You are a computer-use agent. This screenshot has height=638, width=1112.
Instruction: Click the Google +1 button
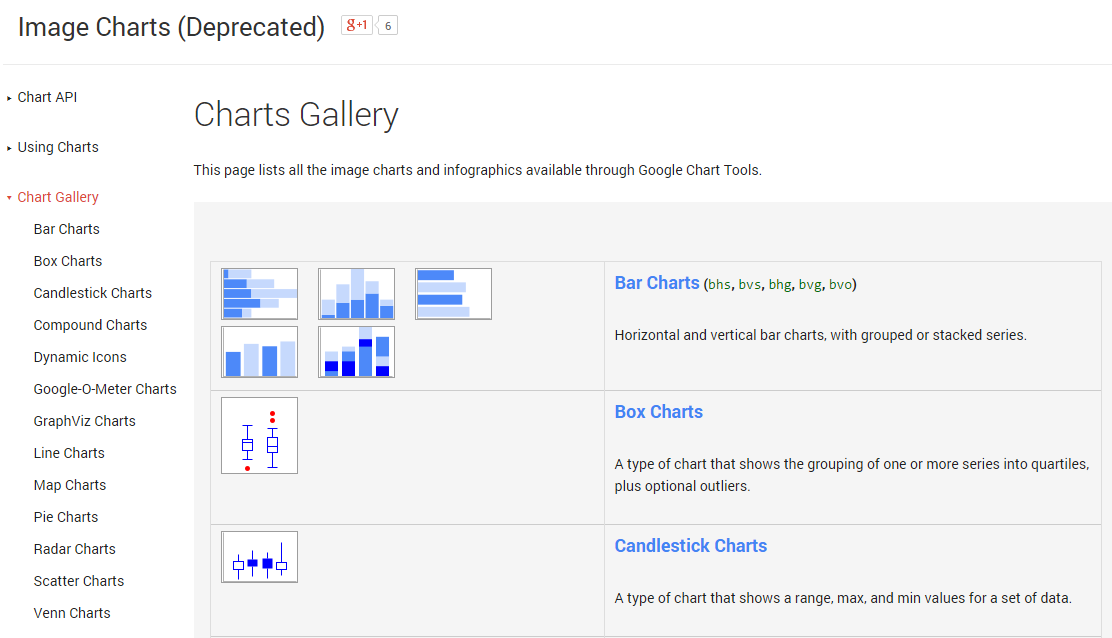(x=356, y=25)
